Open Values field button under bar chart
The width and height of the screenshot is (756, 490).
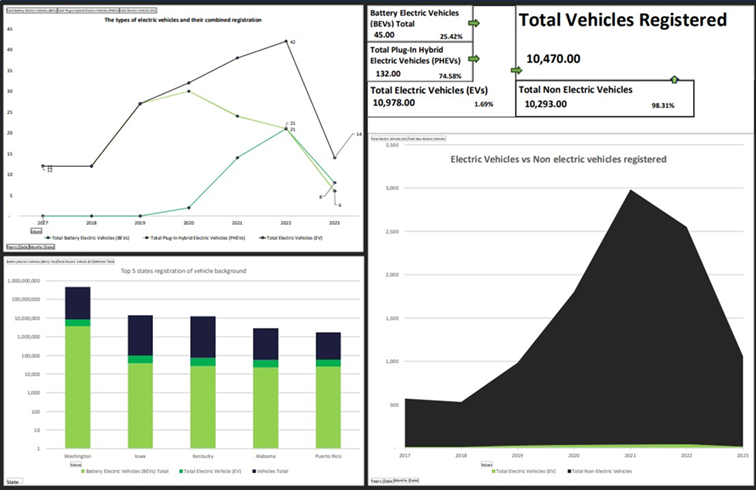[75, 463]
